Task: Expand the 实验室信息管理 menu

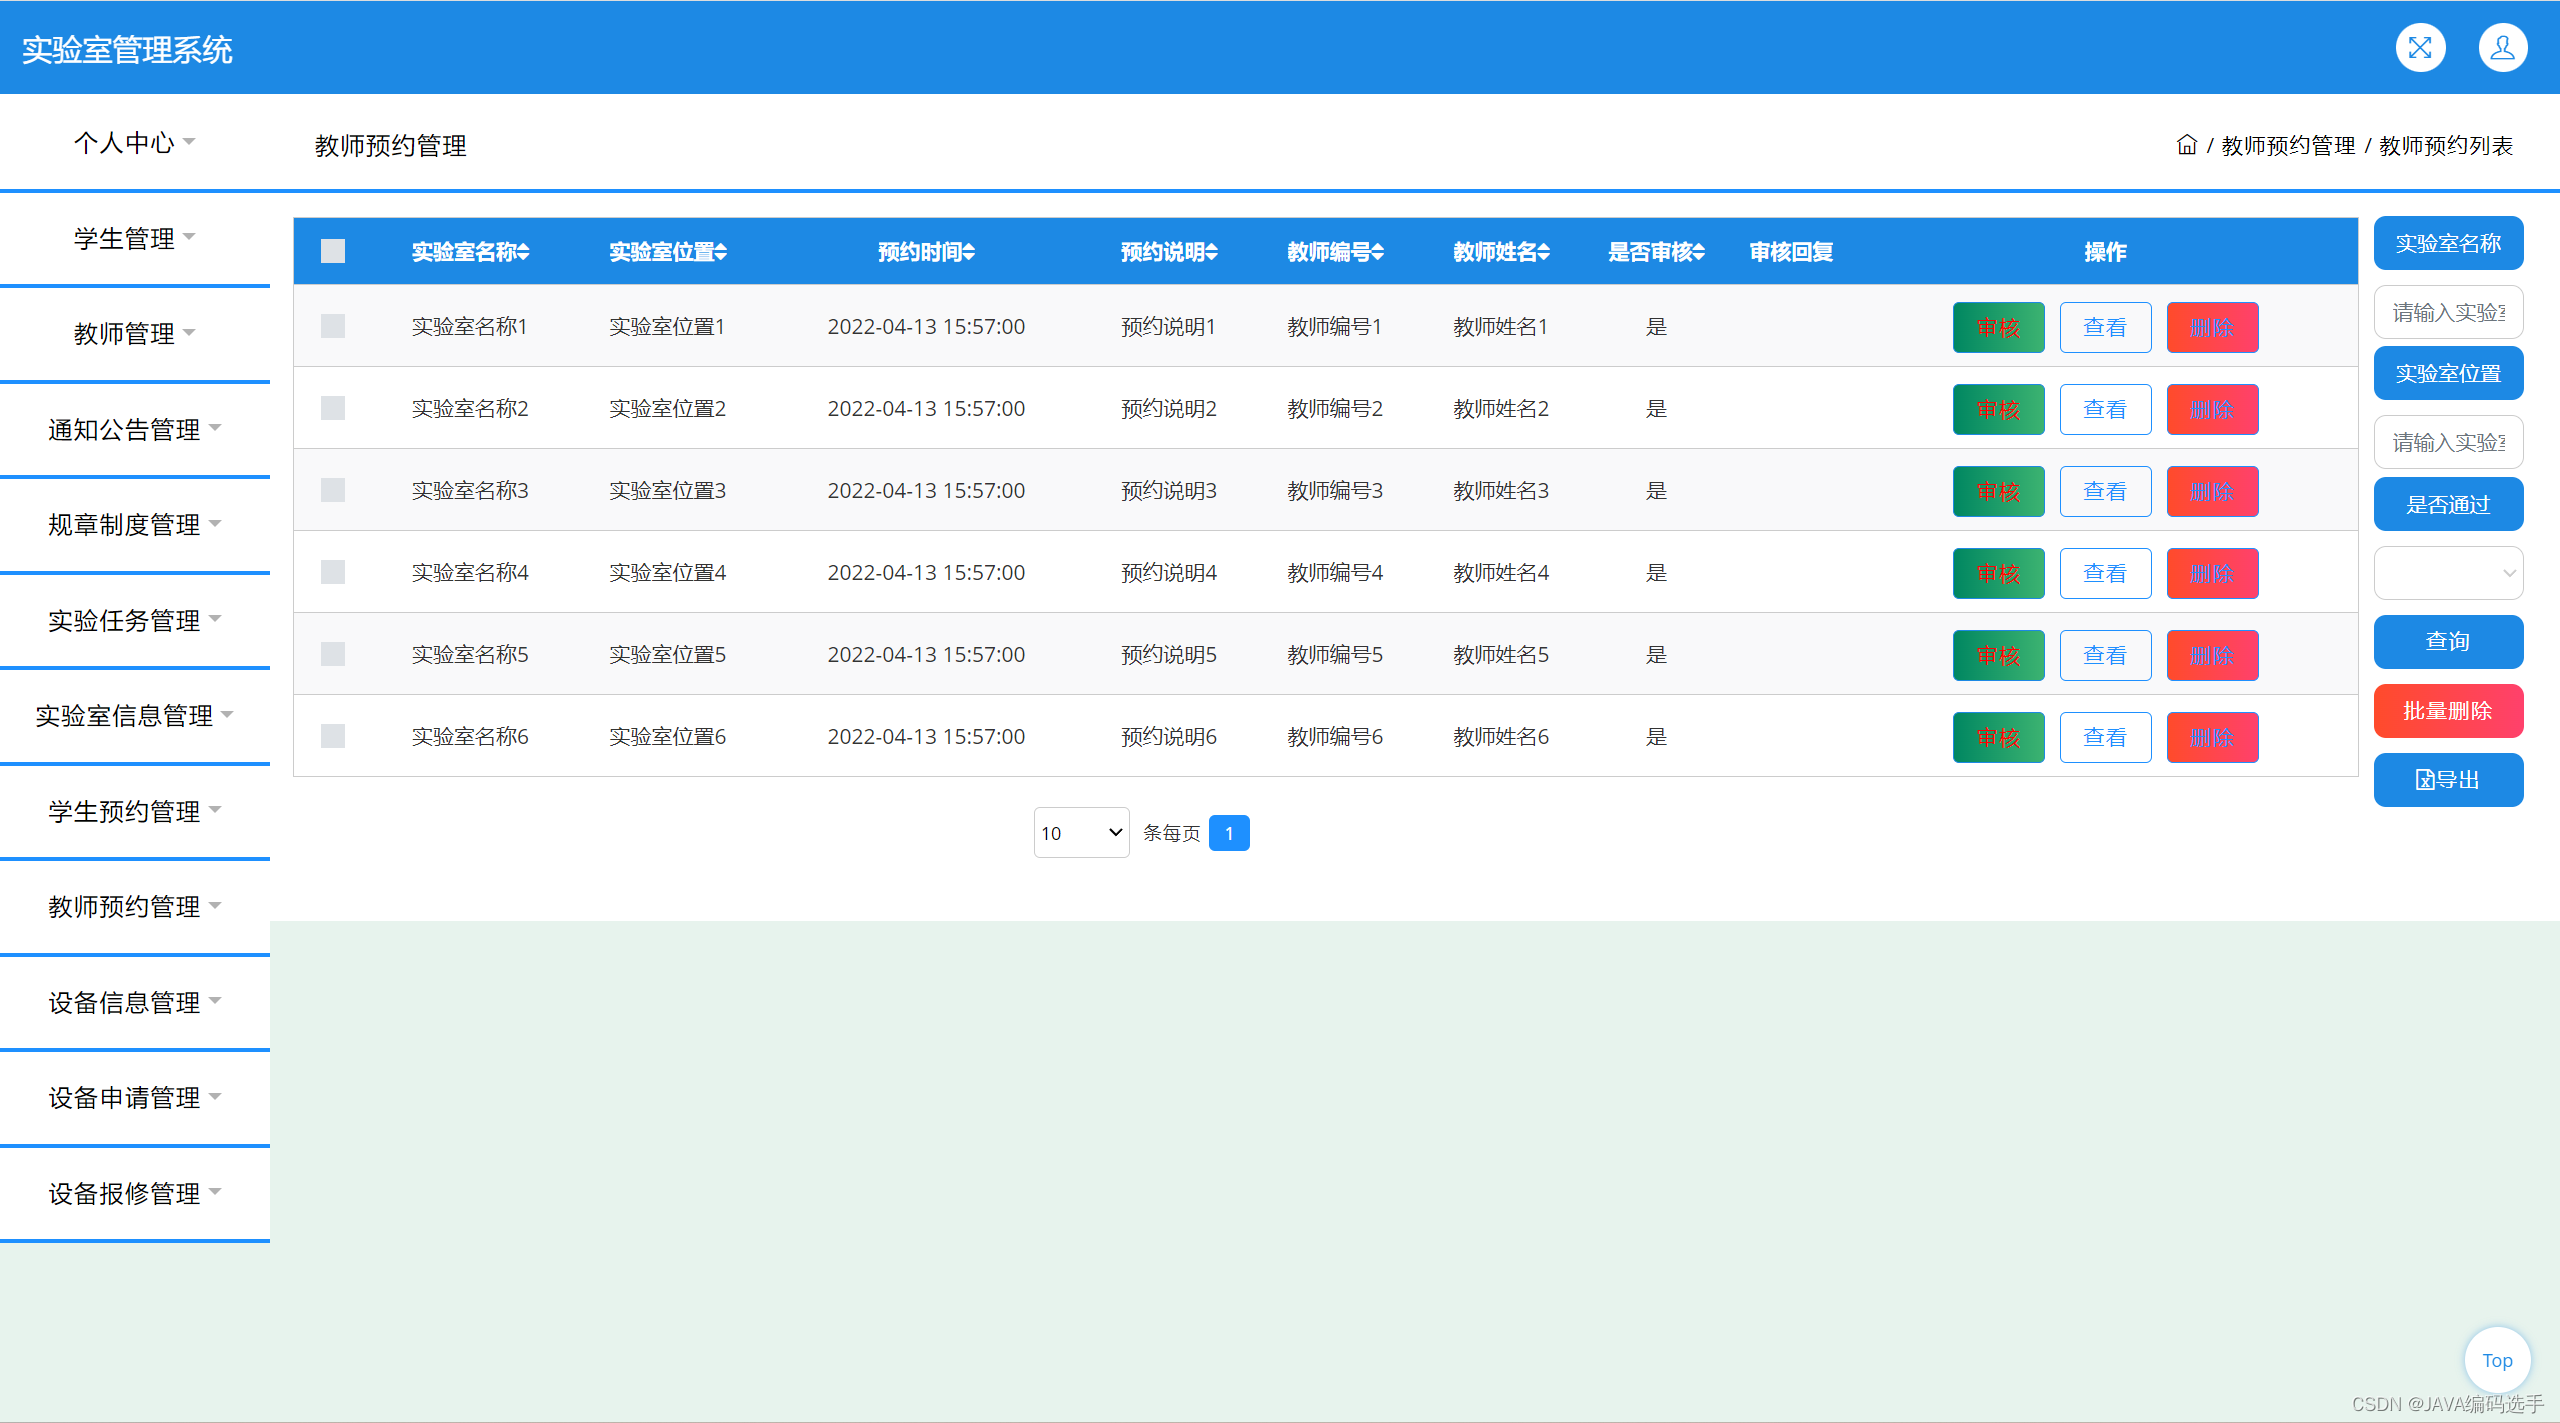Action: coord(134,715)
